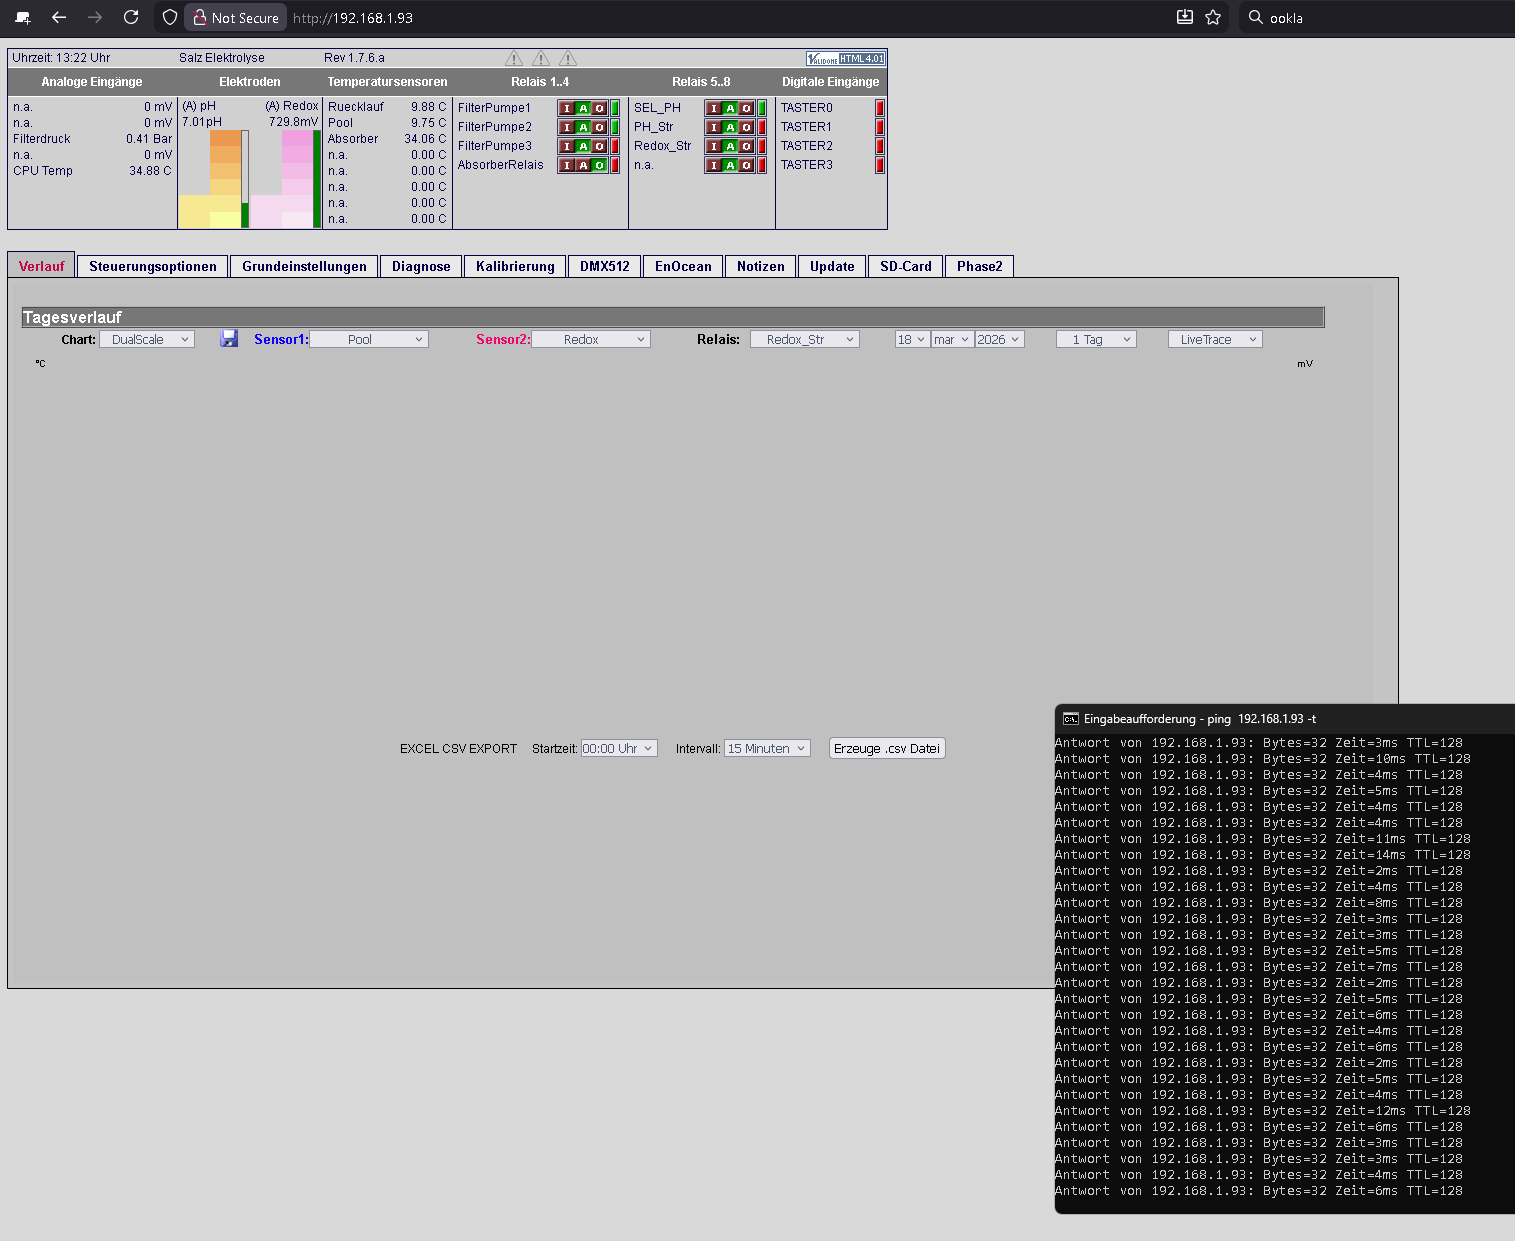Image resolution: width=1515 pixels, height=1241 pixels.
Task: Open the day dropdown showing 18
Action: pos(912,340)
